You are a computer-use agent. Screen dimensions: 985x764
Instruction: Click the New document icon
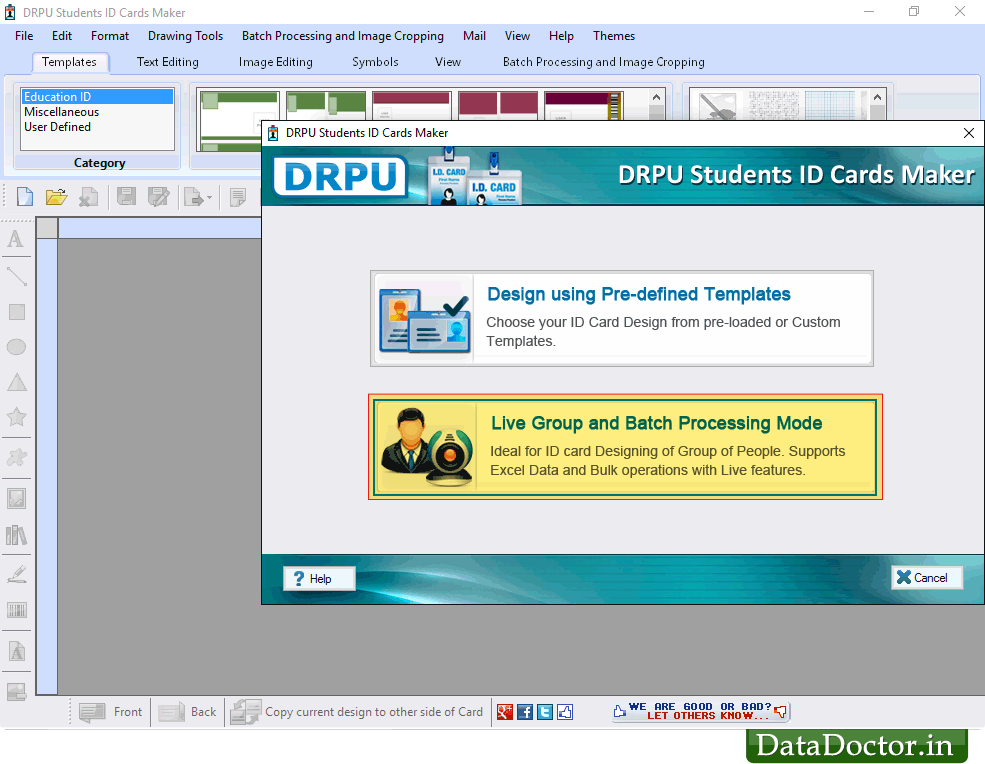pos(24,197)
